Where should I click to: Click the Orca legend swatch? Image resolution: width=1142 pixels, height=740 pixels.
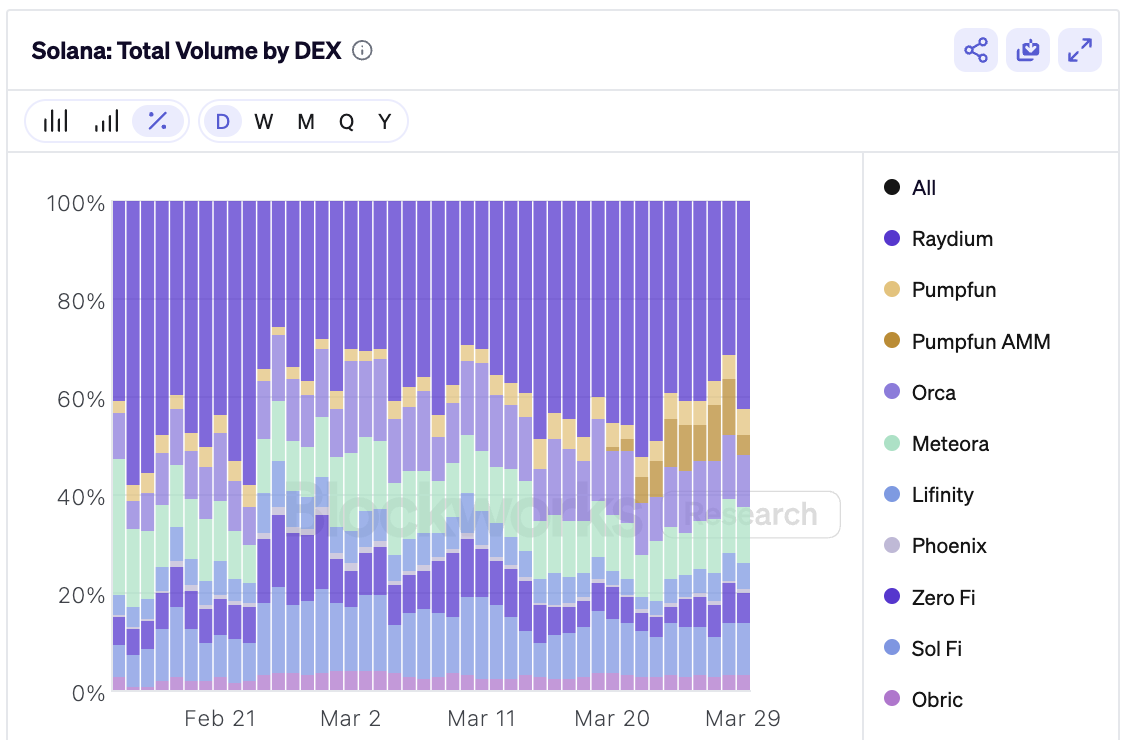(890, 392)
